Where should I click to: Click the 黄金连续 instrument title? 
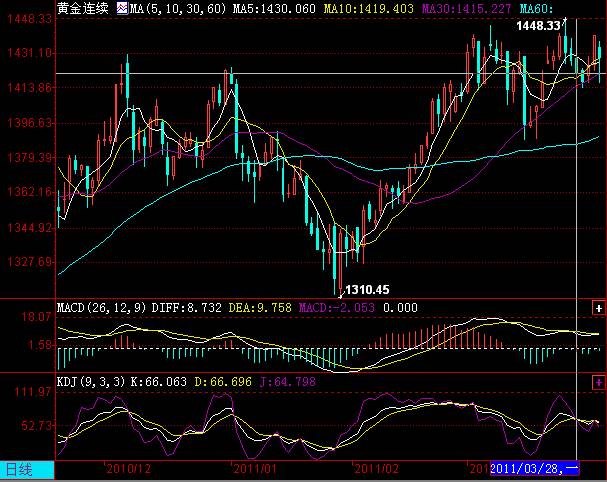pos(83,8)
